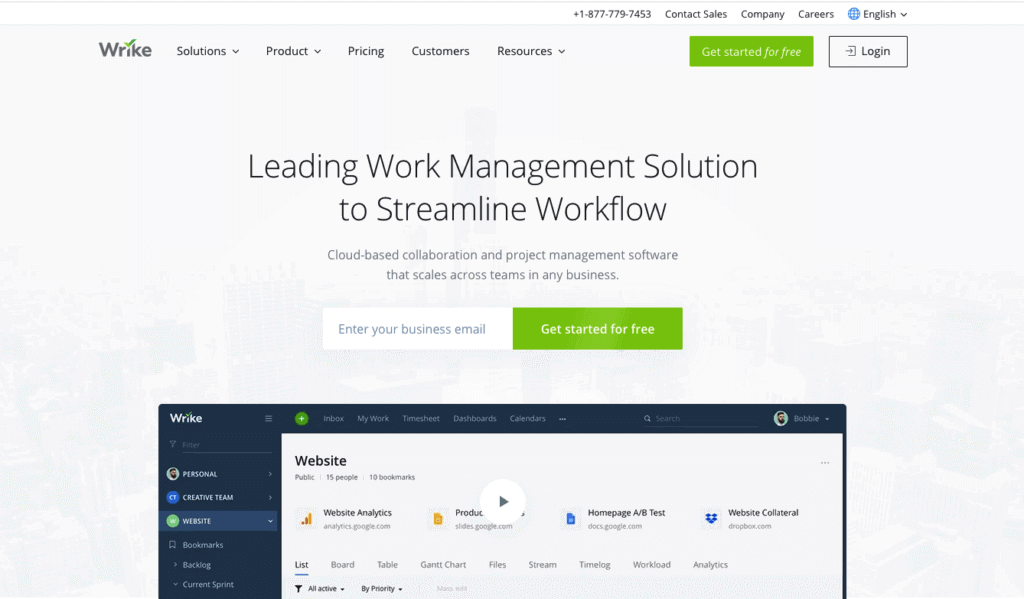Select the List view tab
Image resolution: width=1024 pixels, height=599 pixels.
click(x=301, y=564)
